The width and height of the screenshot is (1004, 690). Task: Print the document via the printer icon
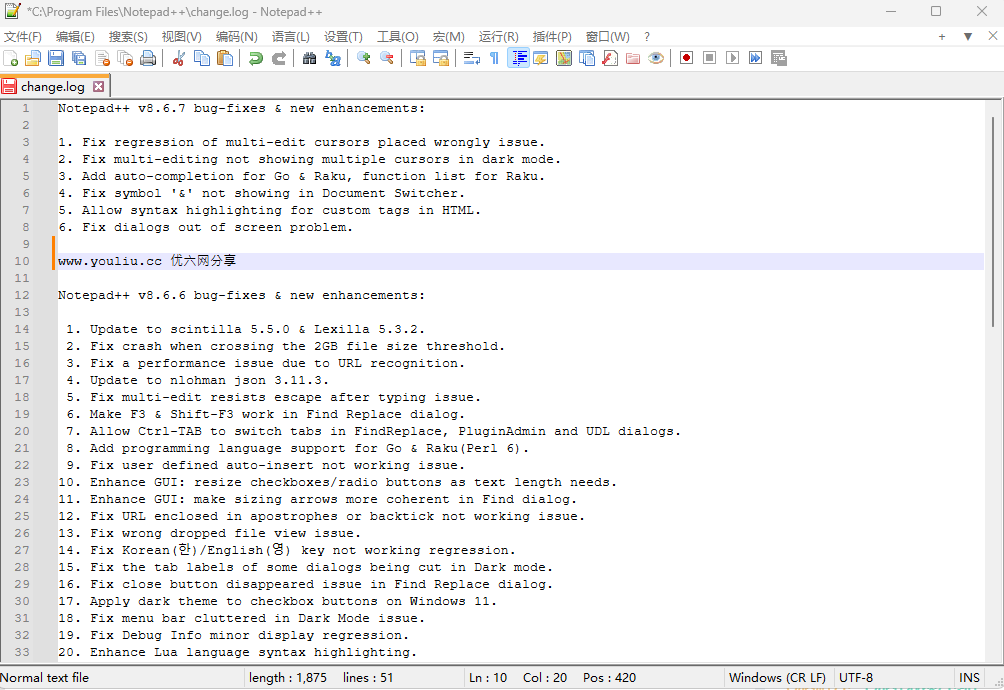pos(148,58)
